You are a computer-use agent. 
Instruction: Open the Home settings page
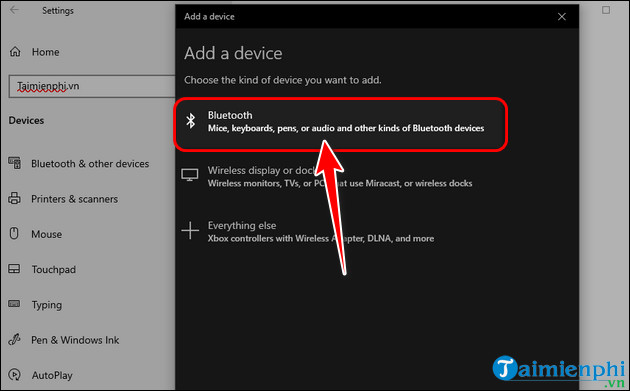[45, 52]
